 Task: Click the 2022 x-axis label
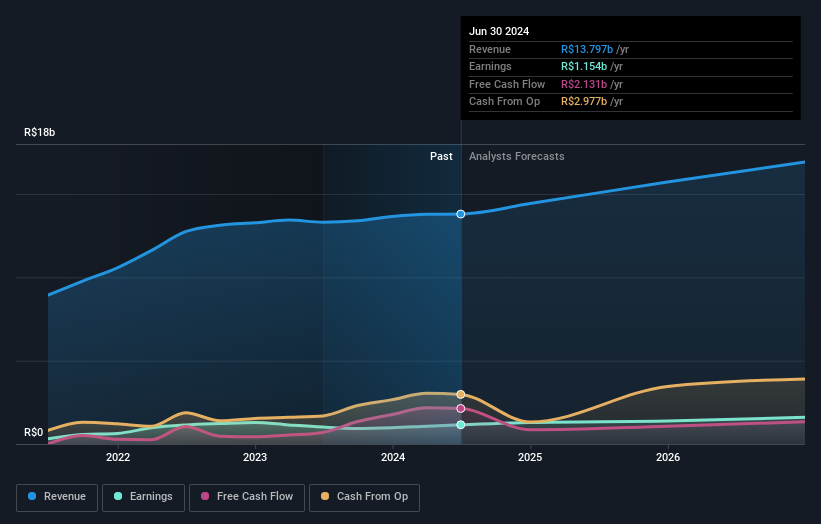point(118,457)
